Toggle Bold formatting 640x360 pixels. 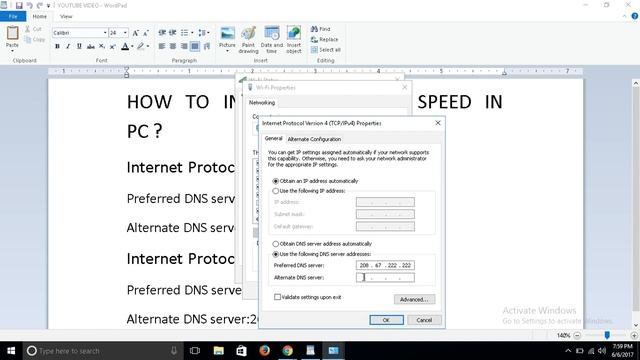(57, 47)
